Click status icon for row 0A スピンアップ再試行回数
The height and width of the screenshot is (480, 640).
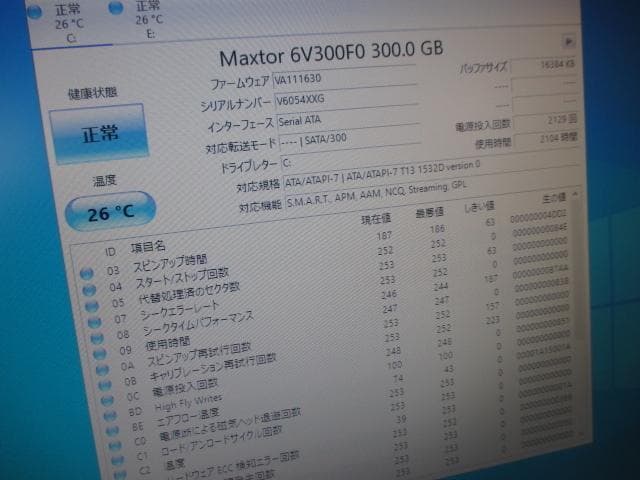click(102, 369)
